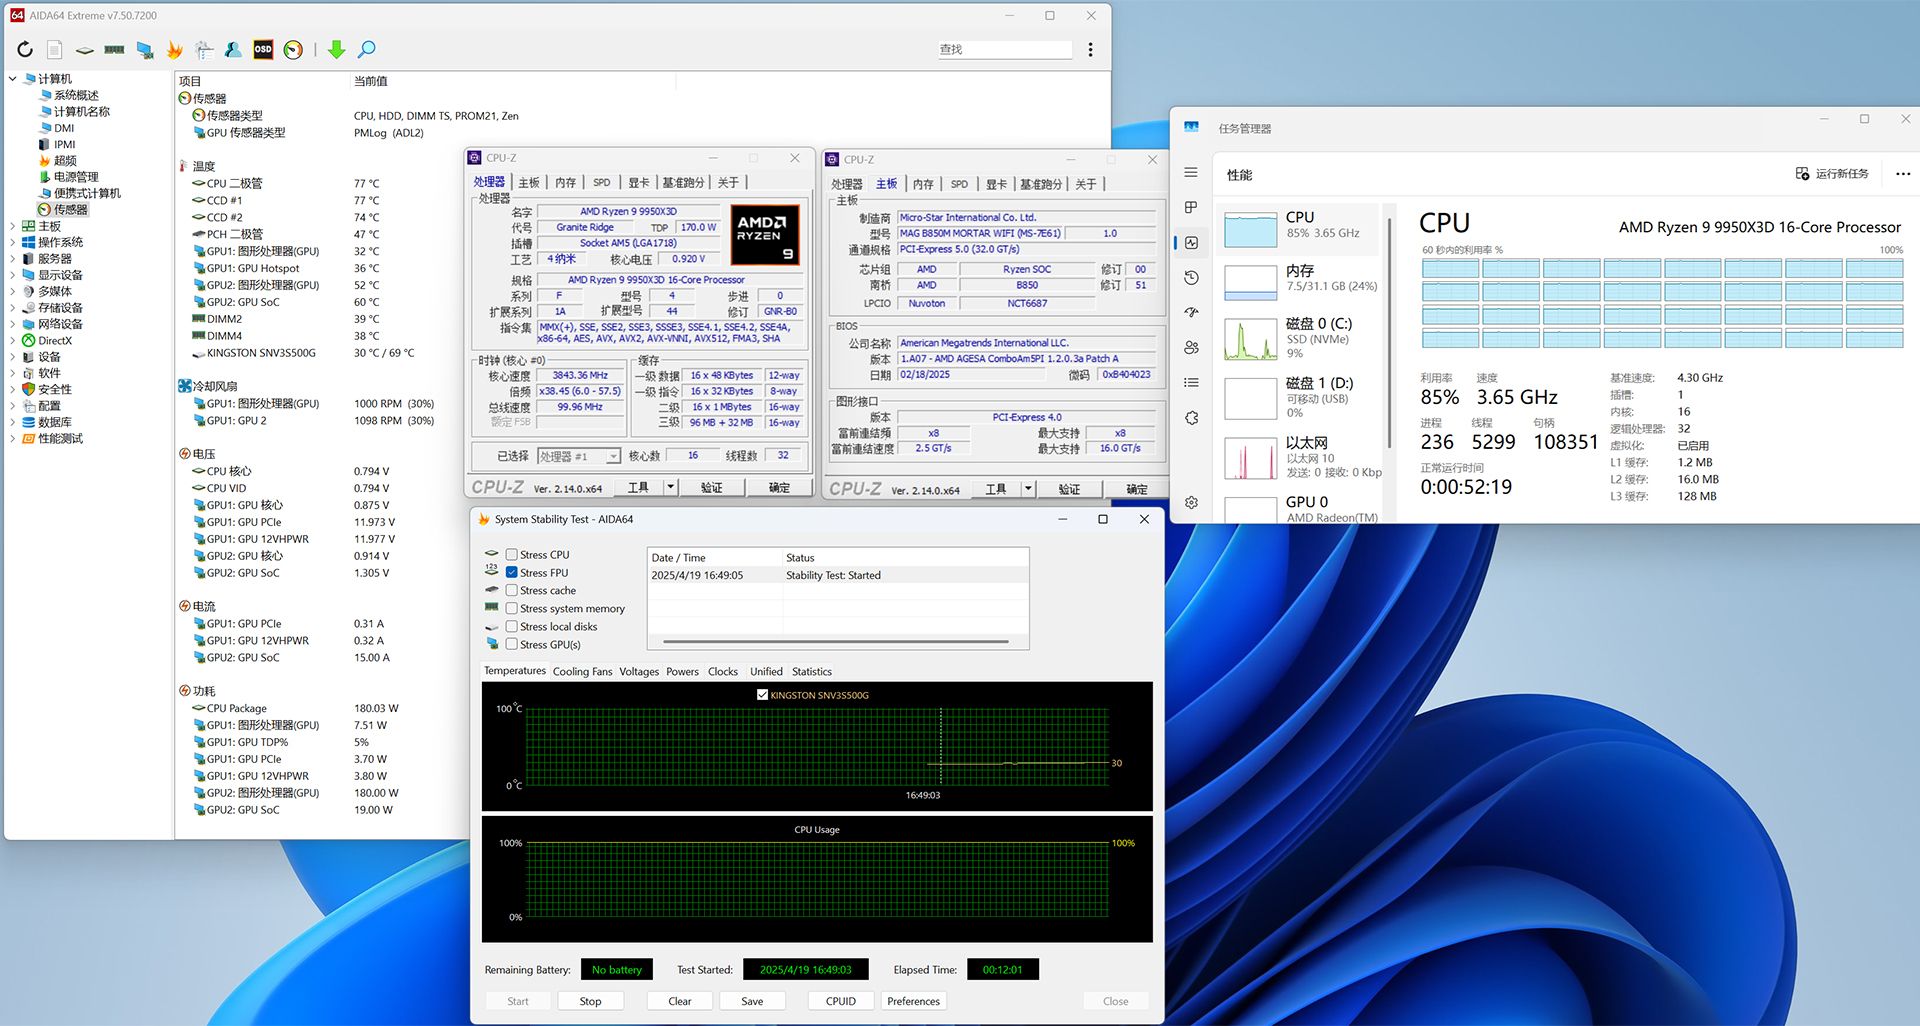This screenshot has width=1920, height=1026.
Task: Click the AIDA64 refresh toolbar icon
Action: coord(25,49)
